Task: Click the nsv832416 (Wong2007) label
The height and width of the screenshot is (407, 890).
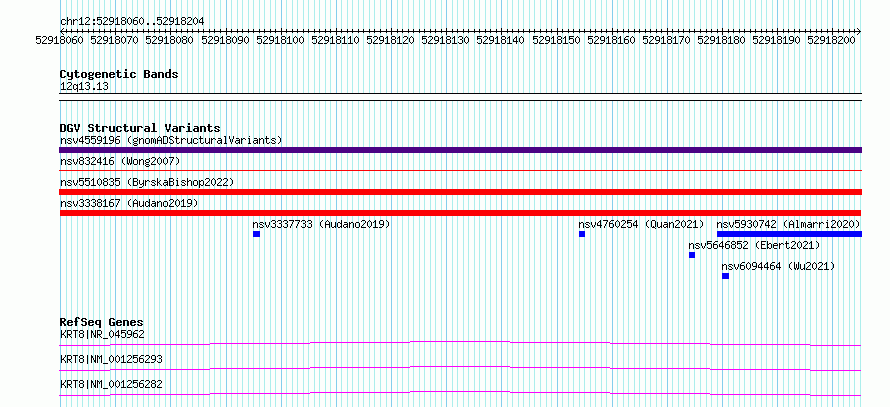Action: pyautogui.click(x=120, y=162)
